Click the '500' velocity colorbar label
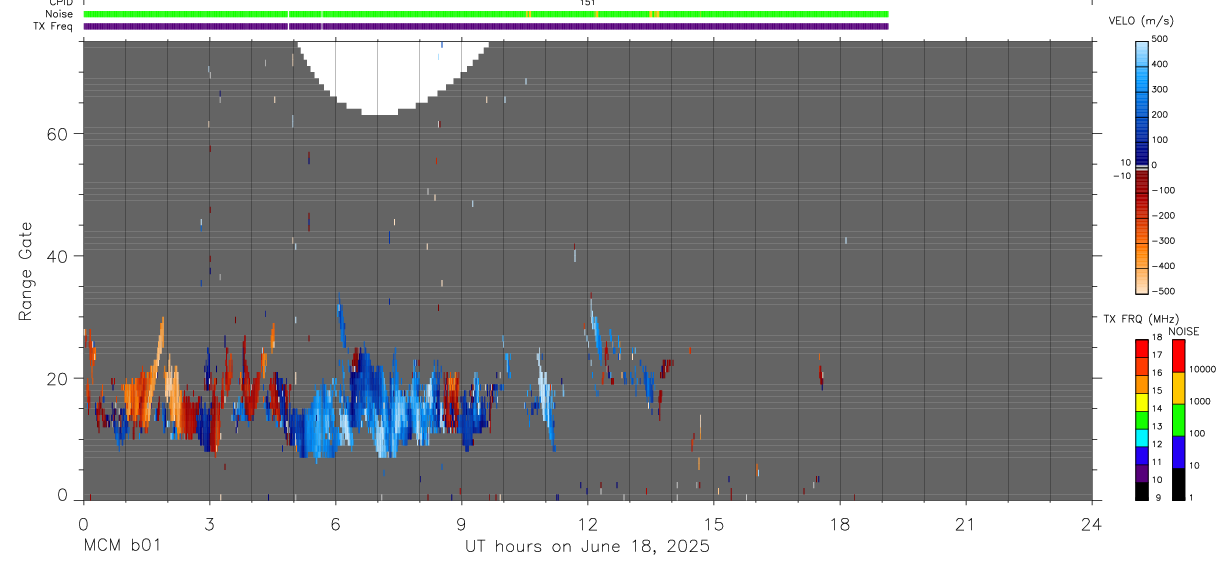This screenshot has height=567, width=1228. [x=1160, y=39]
